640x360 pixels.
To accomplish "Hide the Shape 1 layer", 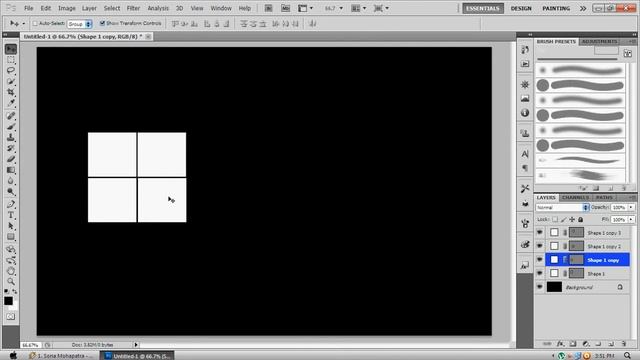I will (540, 273).
